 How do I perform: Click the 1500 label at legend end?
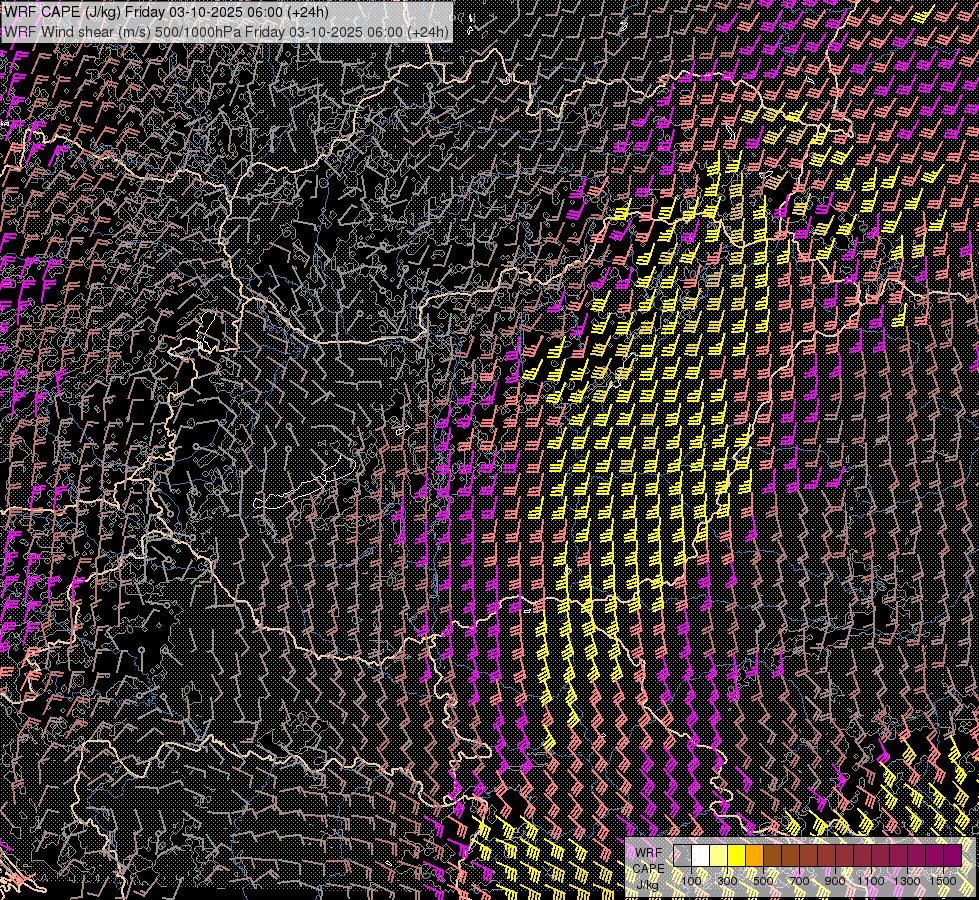point(942,880)
